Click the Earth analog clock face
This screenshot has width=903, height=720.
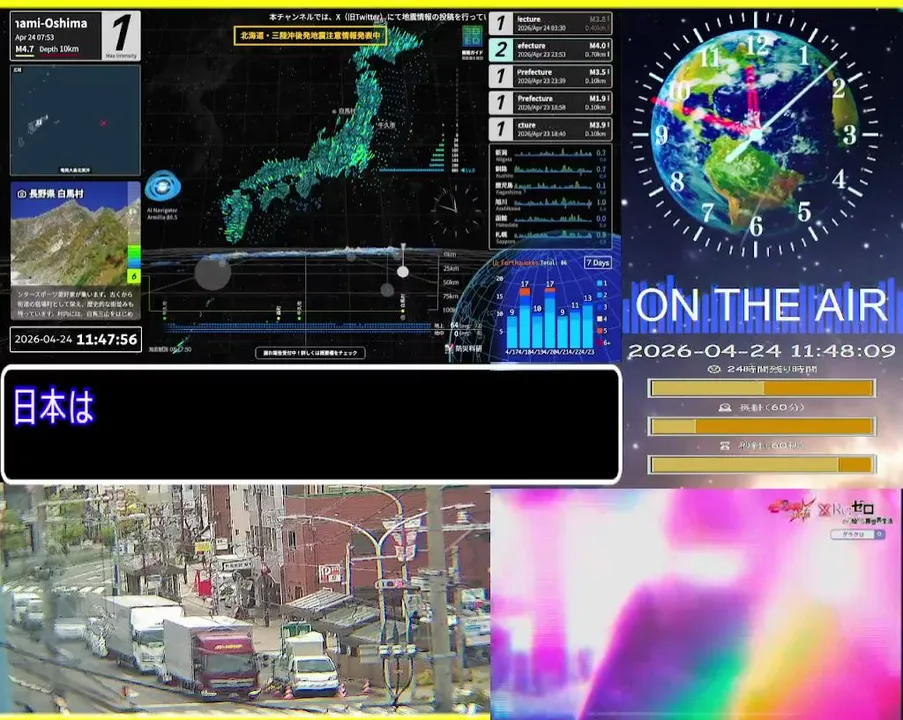pyautogui.click(x=756, y=135)
